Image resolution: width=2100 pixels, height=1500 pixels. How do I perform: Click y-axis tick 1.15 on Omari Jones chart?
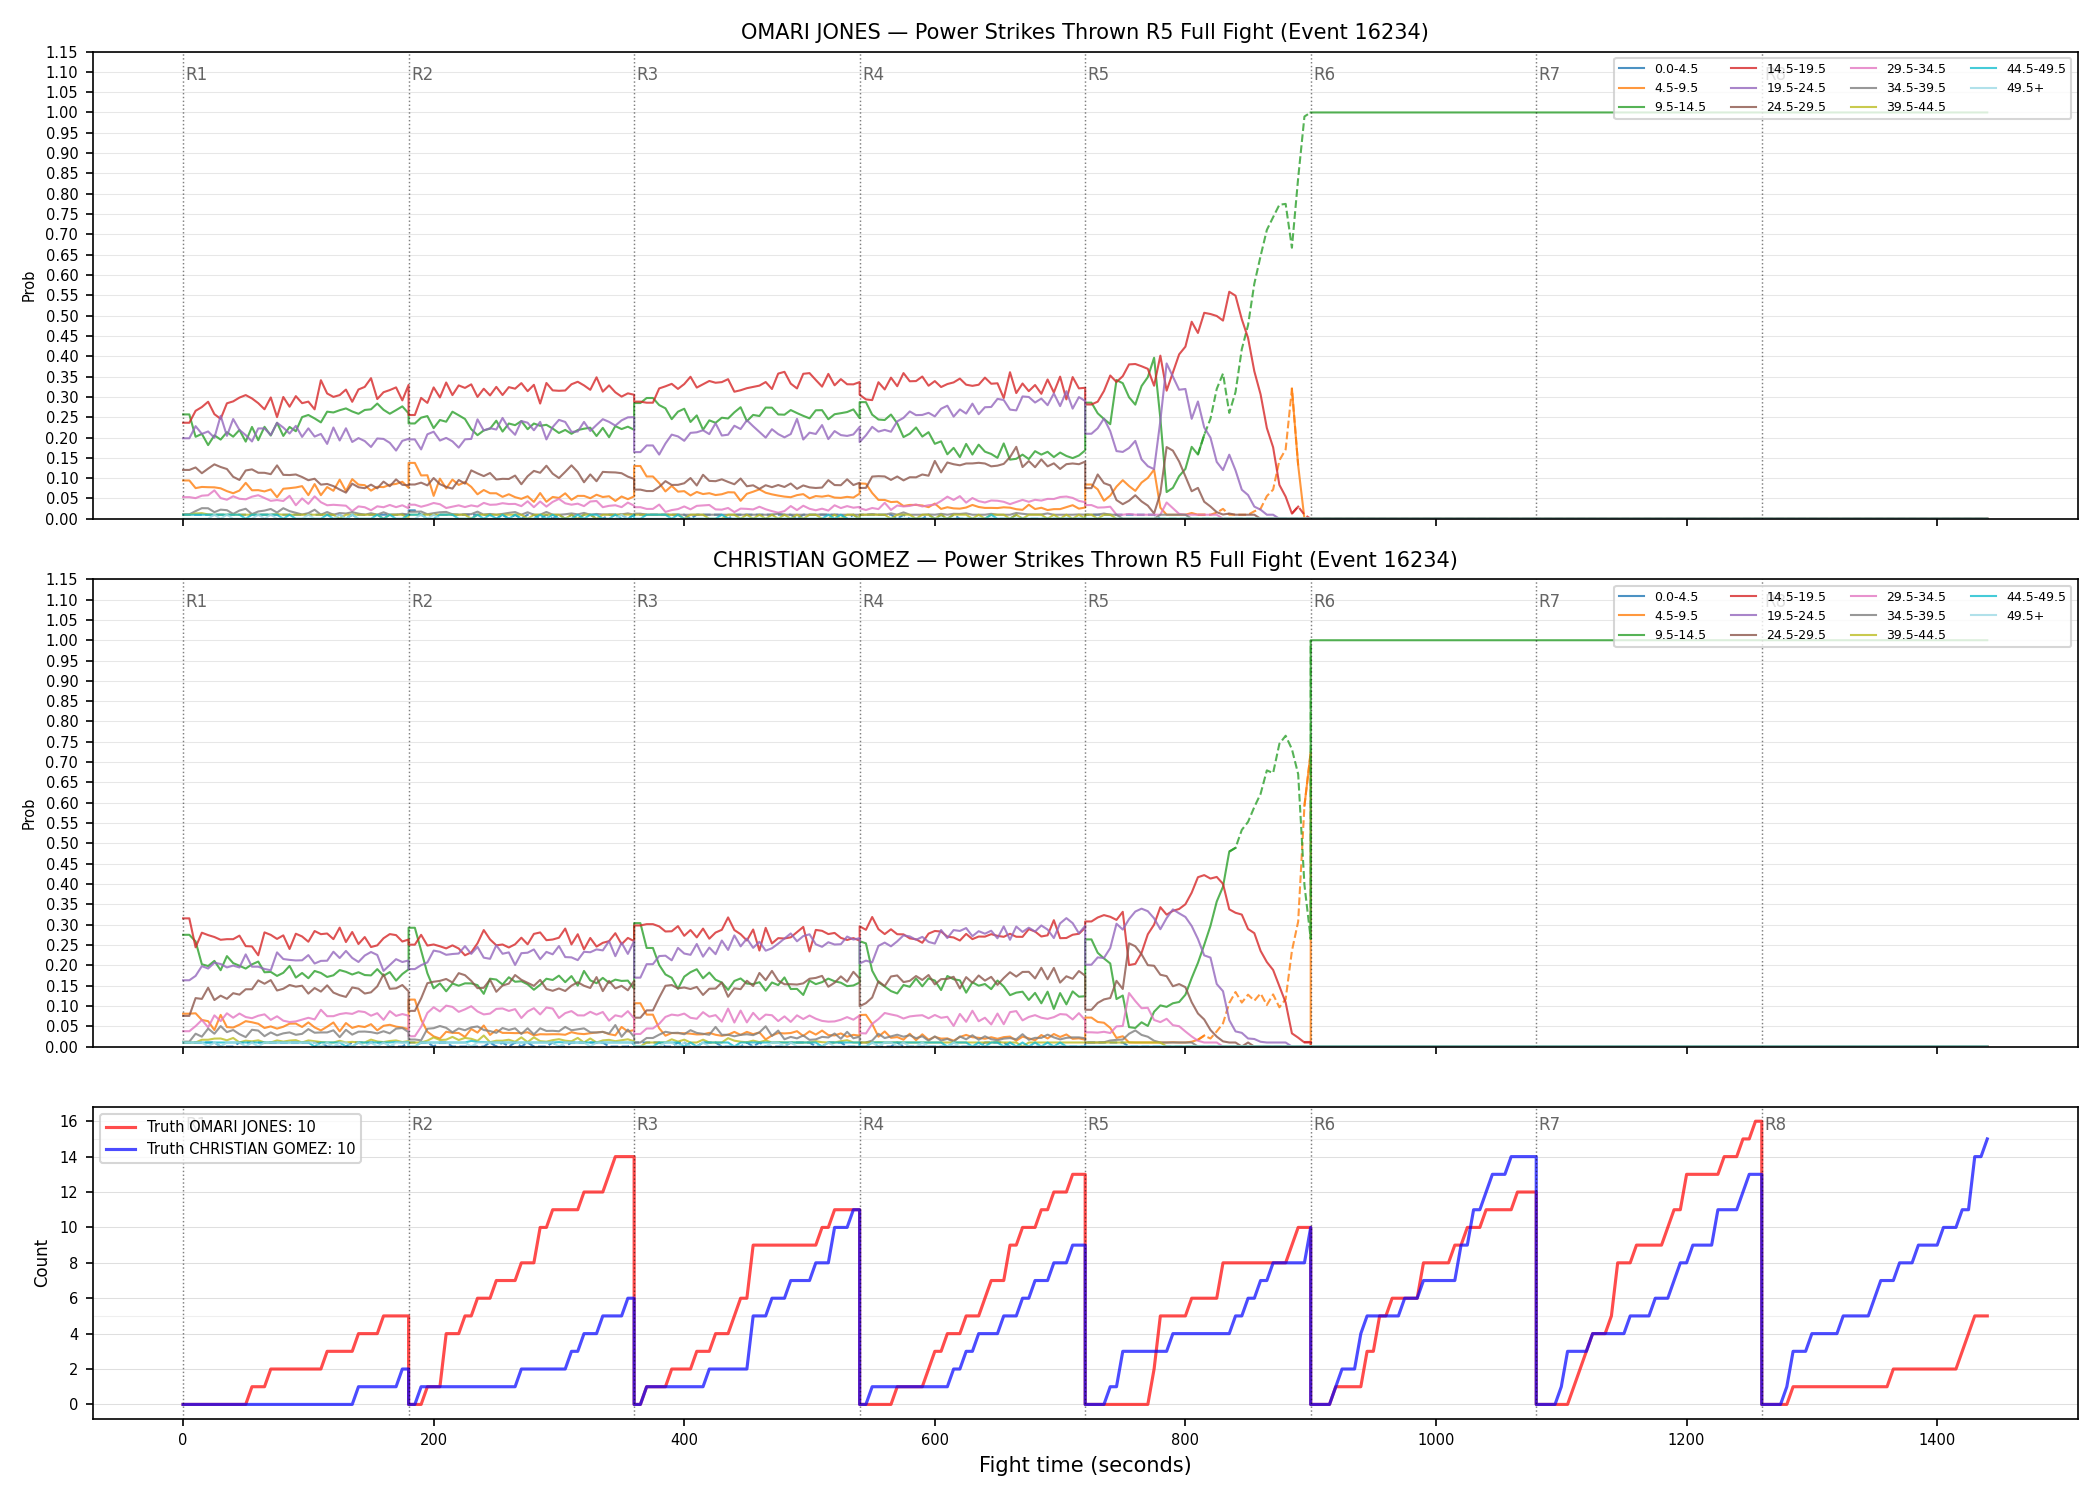[62, 52]
